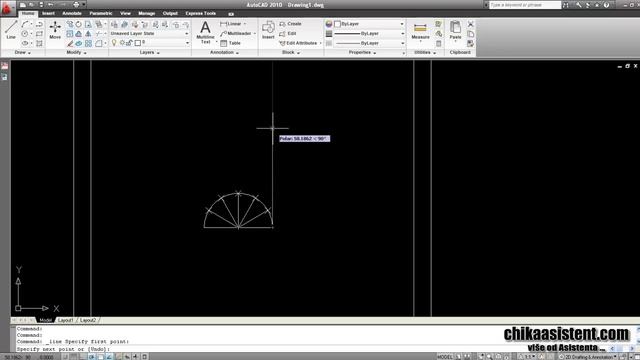Click the Insert block button

[268, 30]
